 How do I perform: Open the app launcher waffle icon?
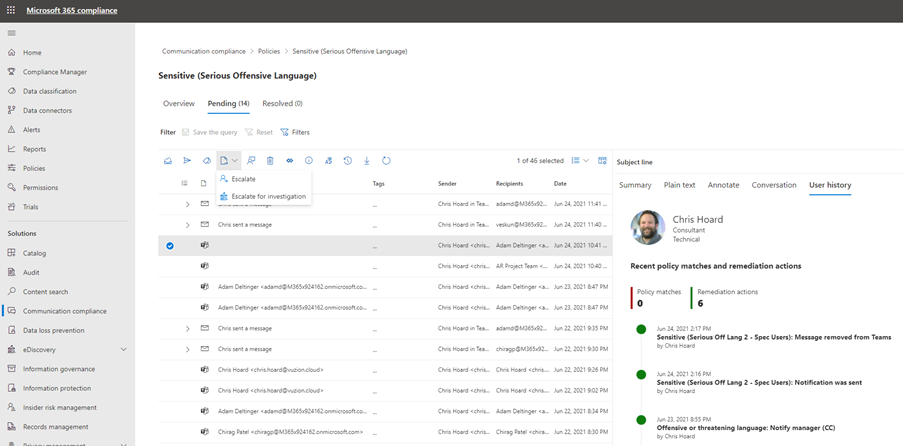click(x=11, y=10)
